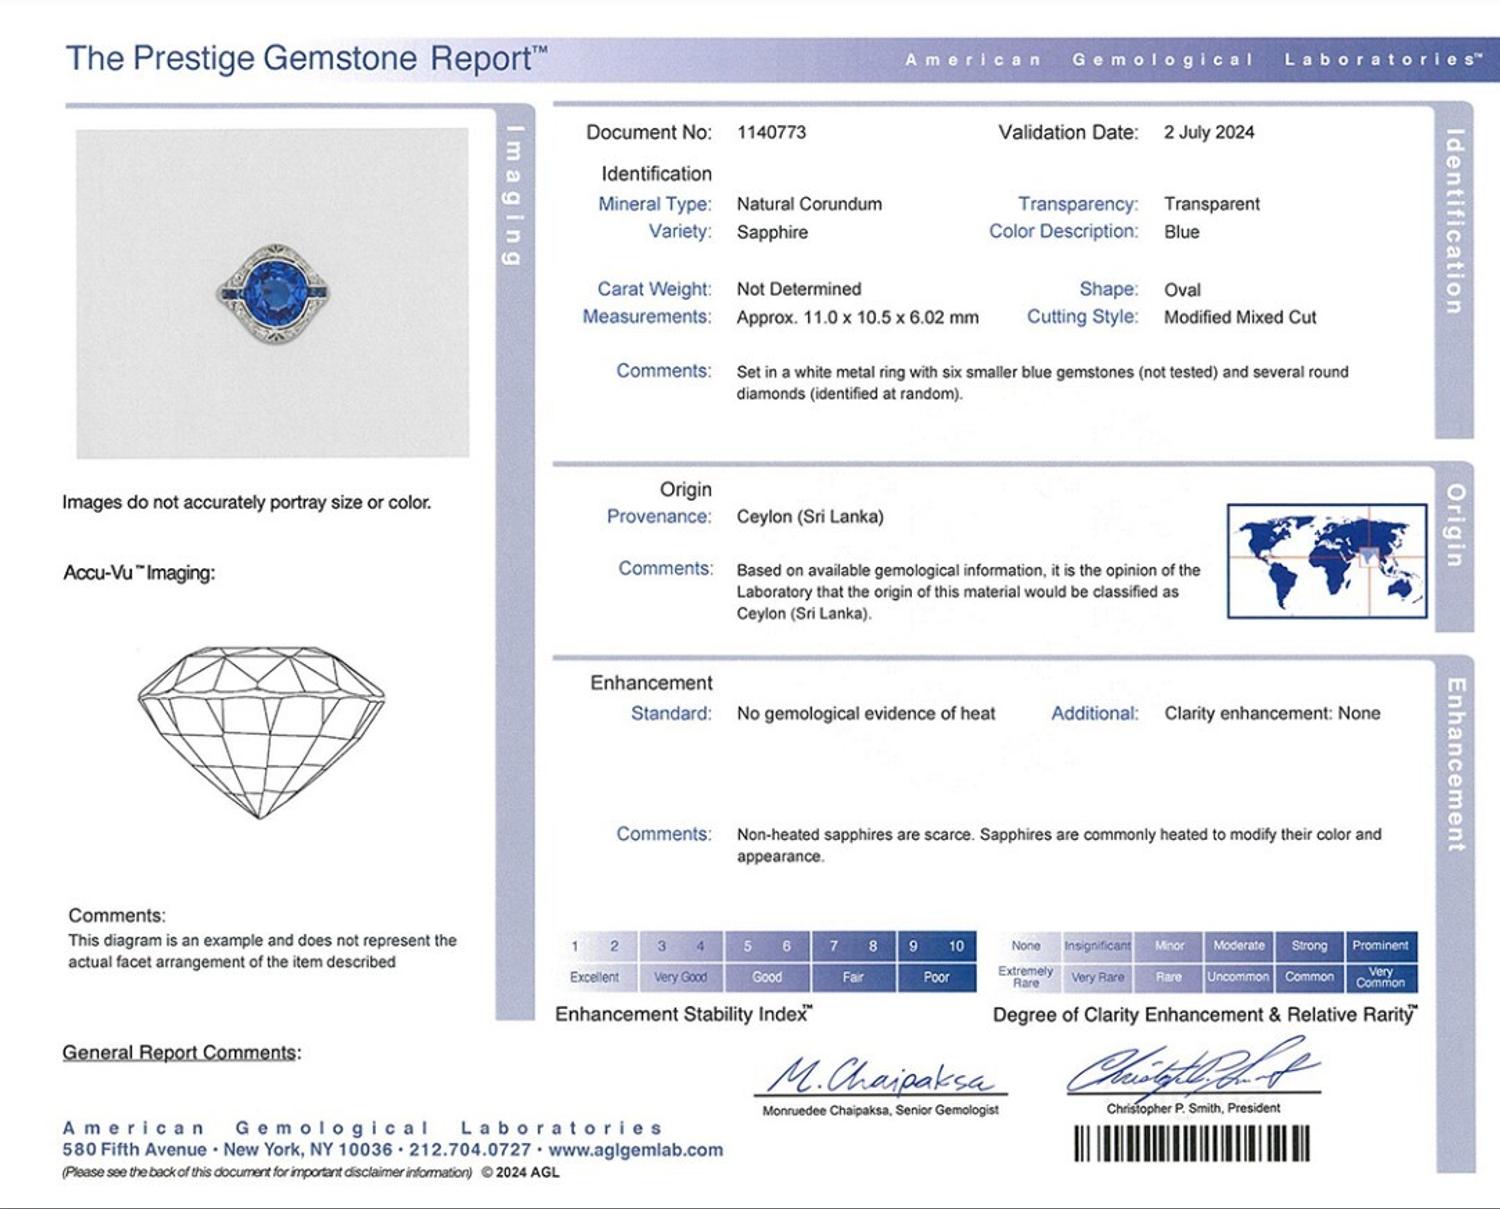Click the 'Poor' stability index cell

tap(937, 977)
